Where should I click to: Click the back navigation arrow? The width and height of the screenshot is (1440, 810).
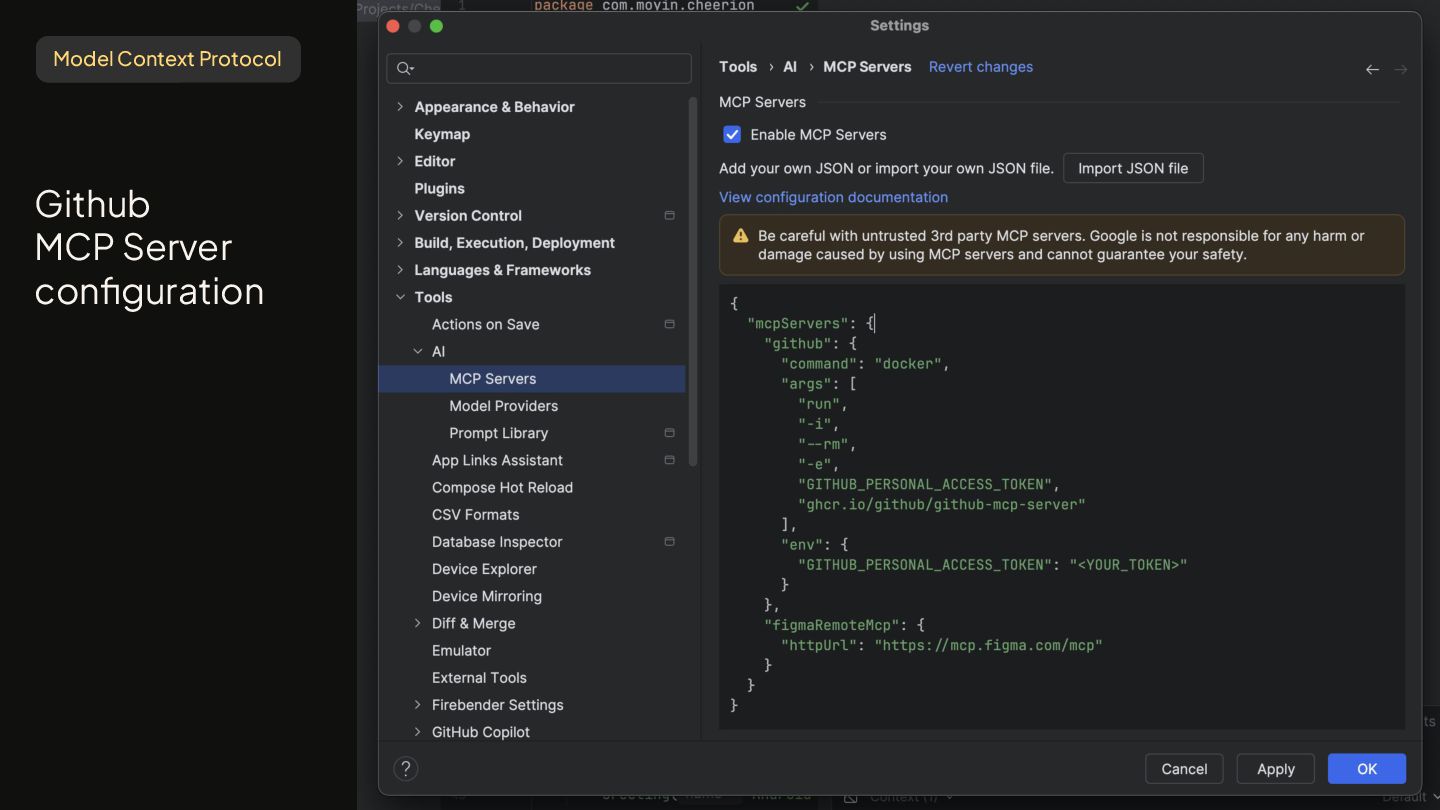click(x=1372, y=69)
